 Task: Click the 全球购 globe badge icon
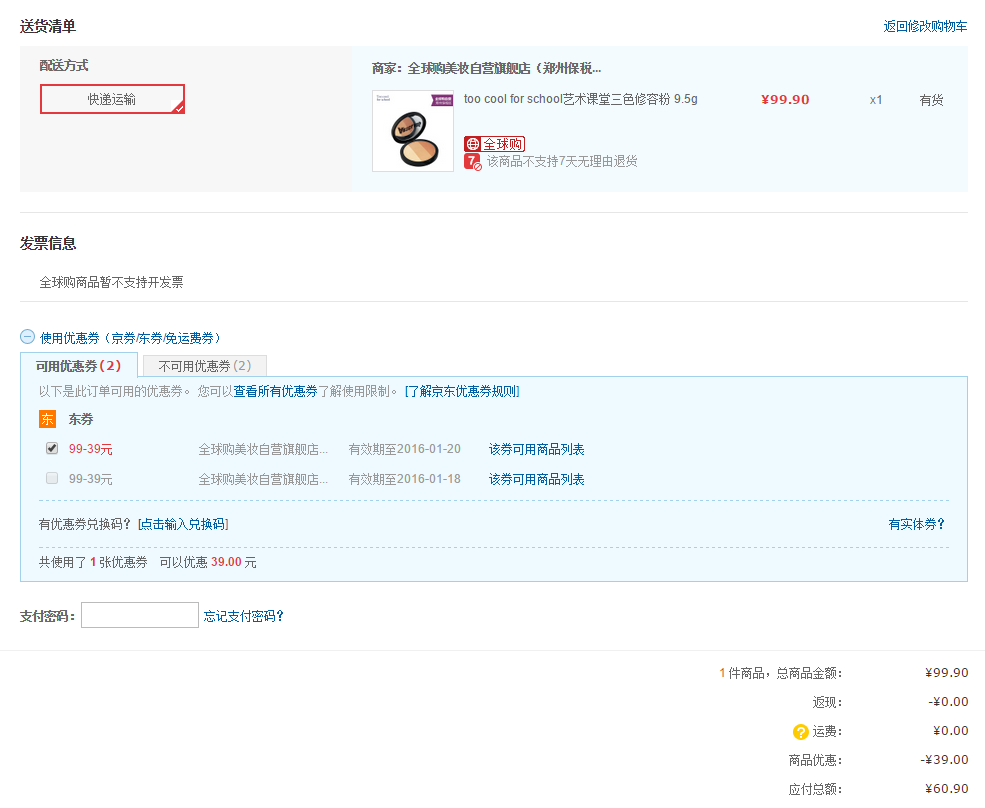click(x=494, y=144)
